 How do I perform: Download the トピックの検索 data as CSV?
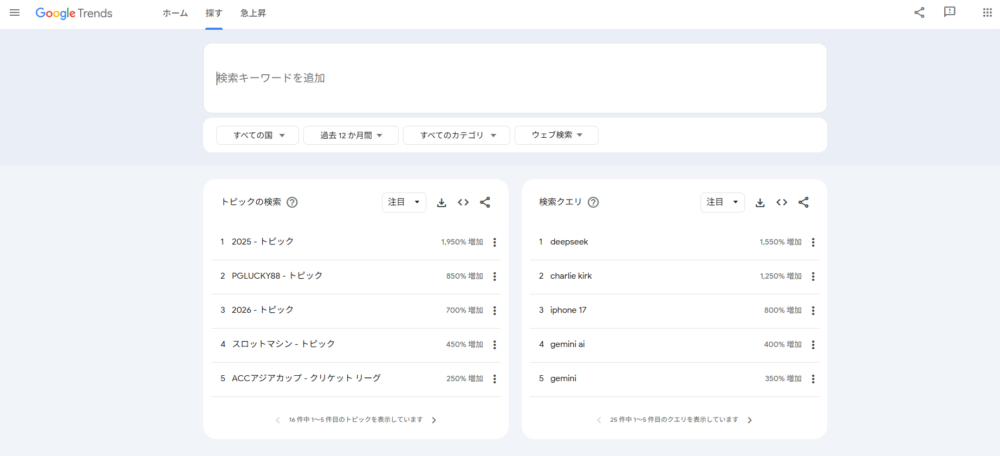tap(442, 202)
